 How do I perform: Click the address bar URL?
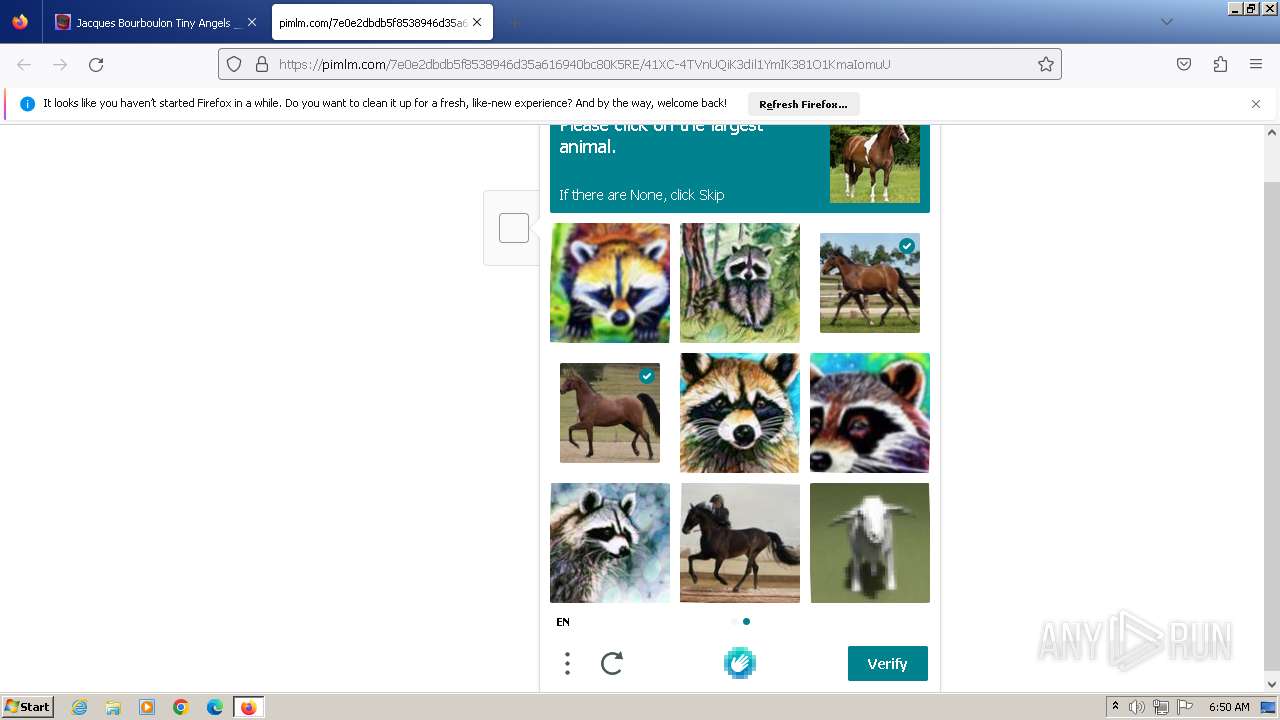pyautogui.click(x=584, y=64)
